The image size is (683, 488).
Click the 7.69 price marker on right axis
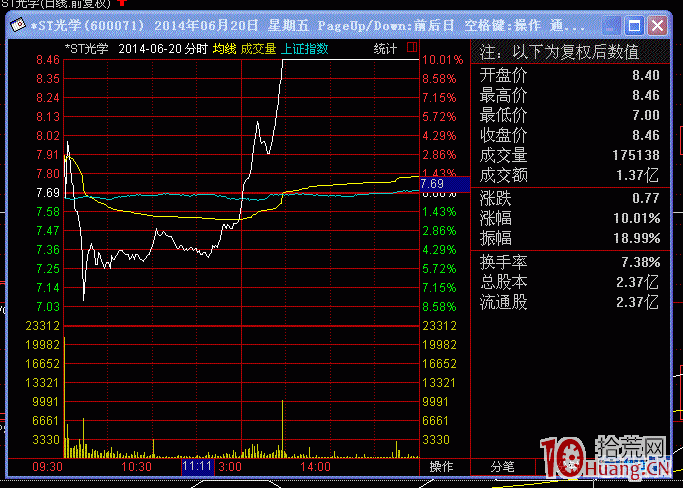pos(445,184)
